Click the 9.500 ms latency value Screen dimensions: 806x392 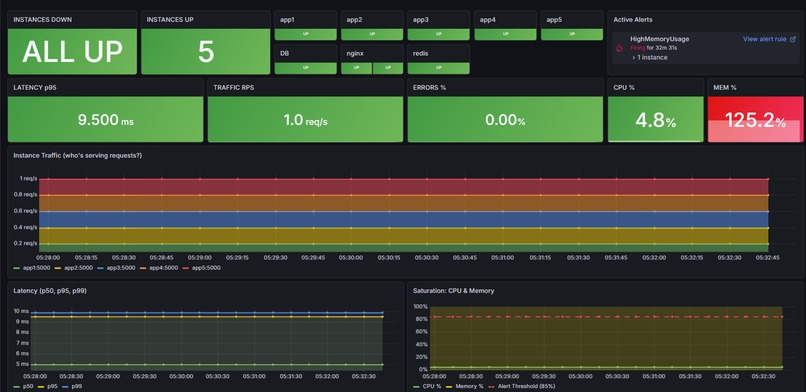point(105,120)
